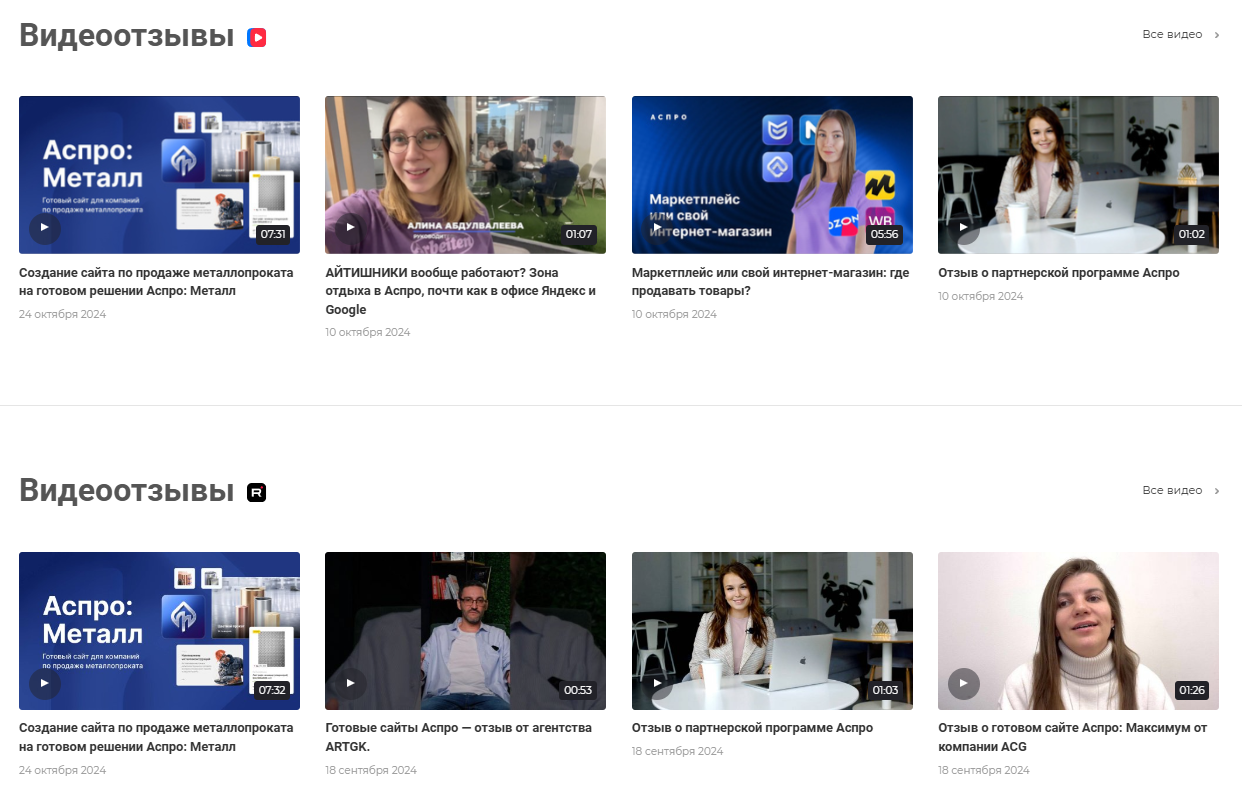Click the first Видеоотзывы heading text

tap(126, 36)
